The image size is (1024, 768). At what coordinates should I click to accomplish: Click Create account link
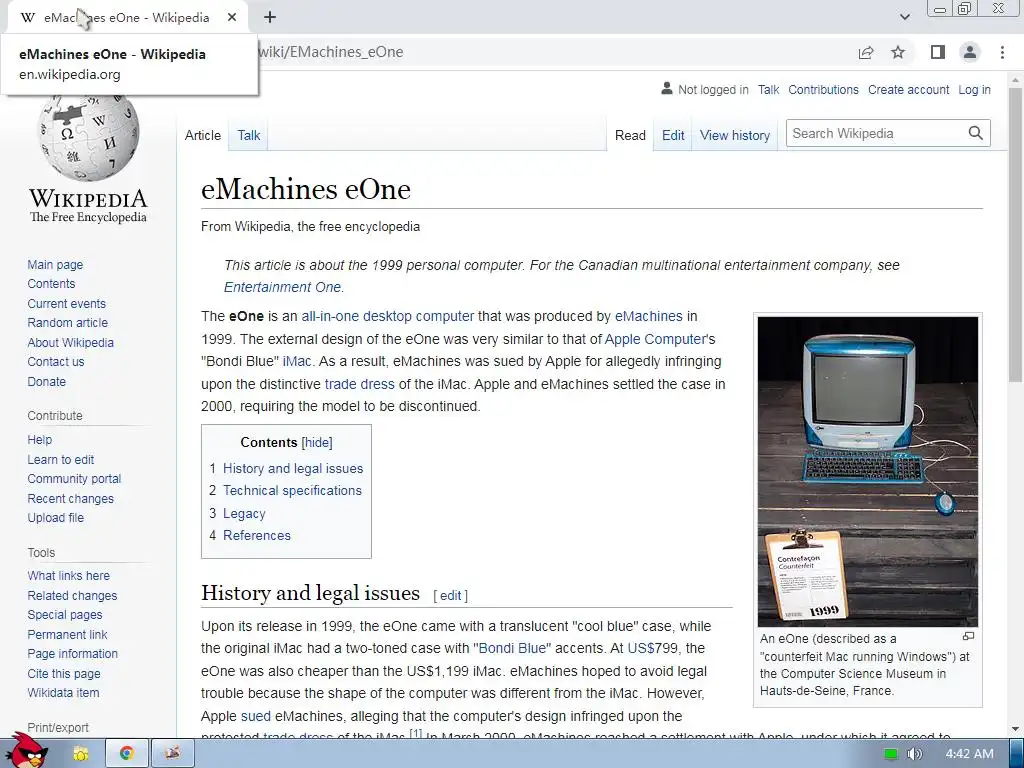click(x=908, y=89)
